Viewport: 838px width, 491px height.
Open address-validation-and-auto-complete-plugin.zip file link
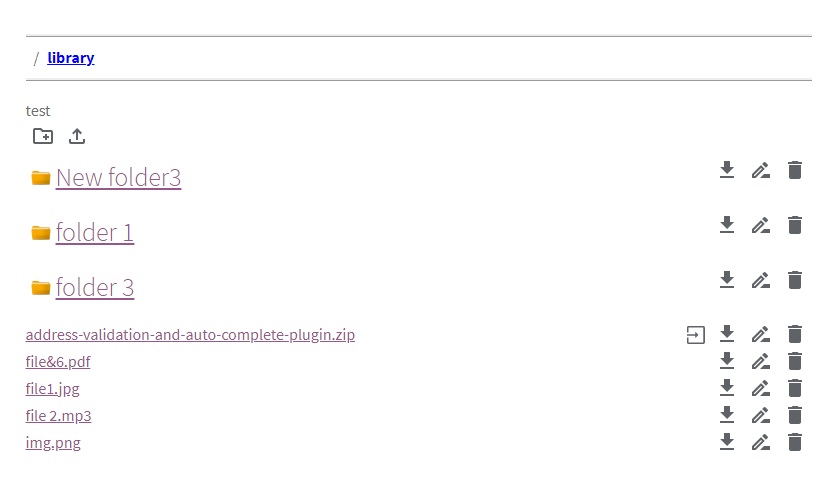click(190, 335)
